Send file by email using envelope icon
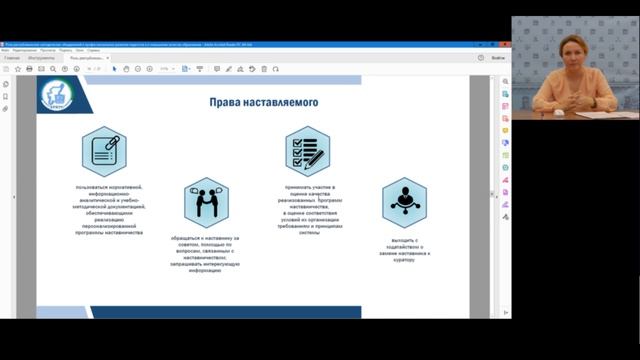This screenshot has height=360, width=640. point(41,69)
